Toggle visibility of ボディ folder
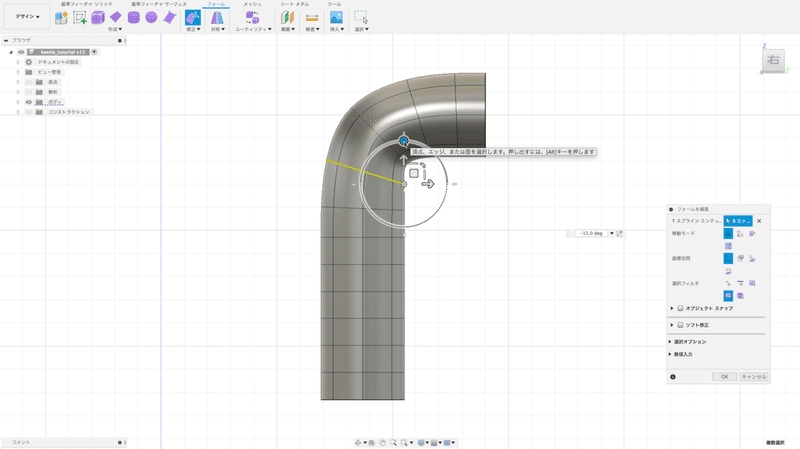This screenshot has width=800, height=449. (29, 102)
